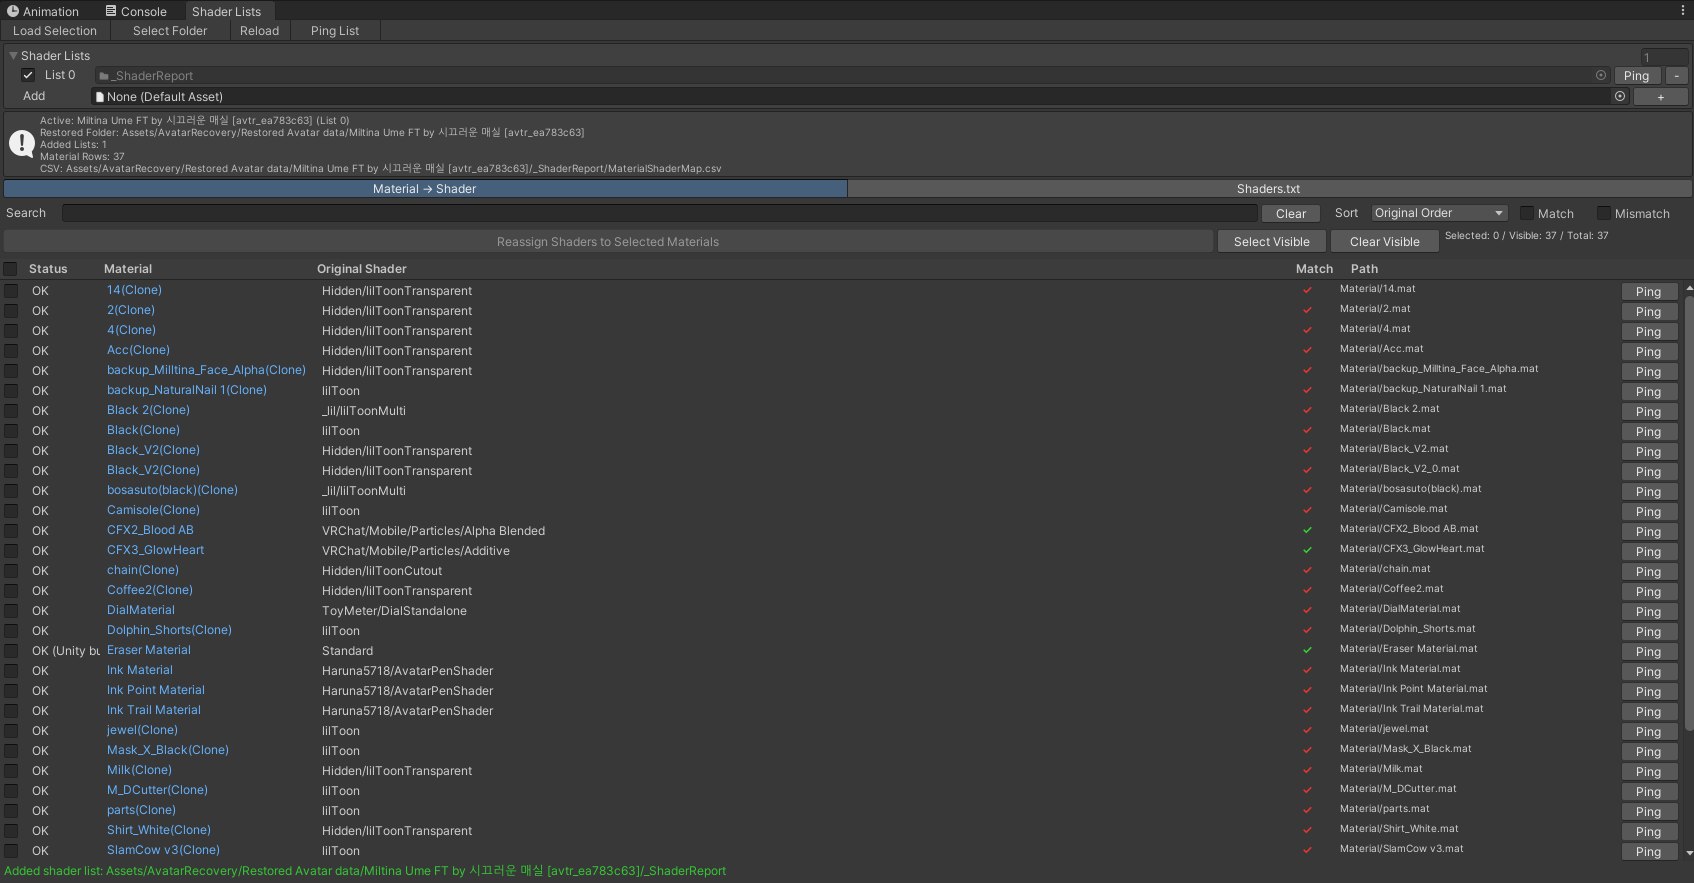This screenshot has height=883, width=1694.
Task: Click the scrollbar down arrow of the material list
Action: click(1689, 853)
